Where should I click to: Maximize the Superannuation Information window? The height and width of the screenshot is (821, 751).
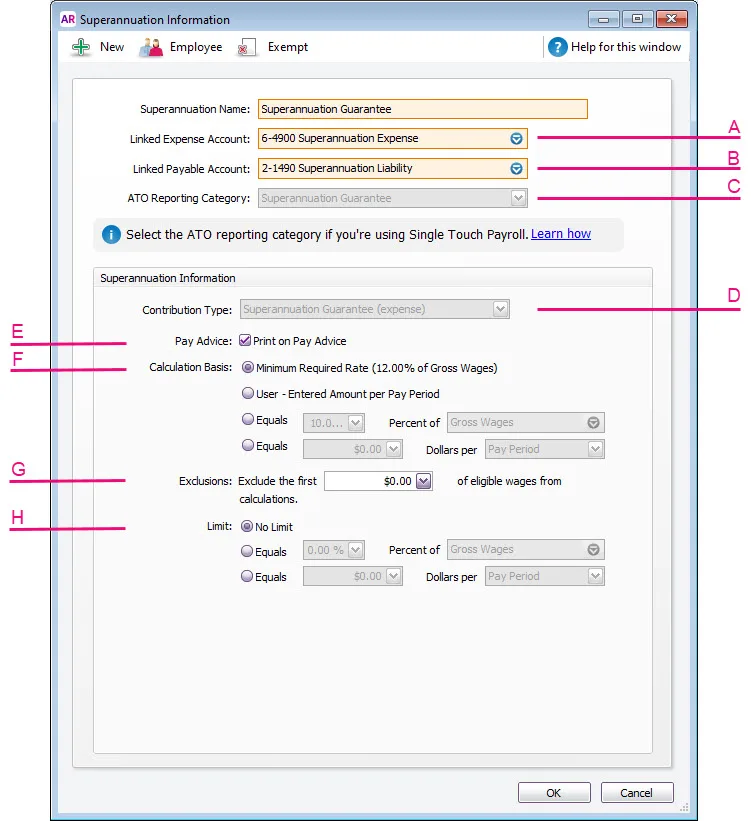pos(637,19)
